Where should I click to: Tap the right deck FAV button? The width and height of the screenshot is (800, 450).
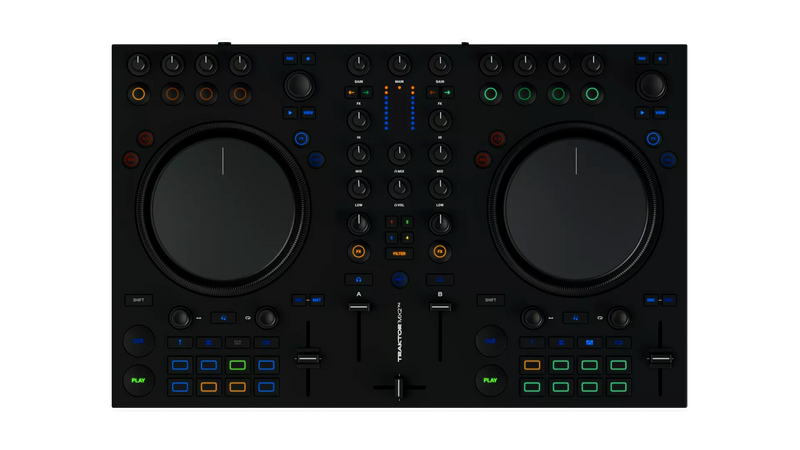pyautogui.click(x=642, y=59)
